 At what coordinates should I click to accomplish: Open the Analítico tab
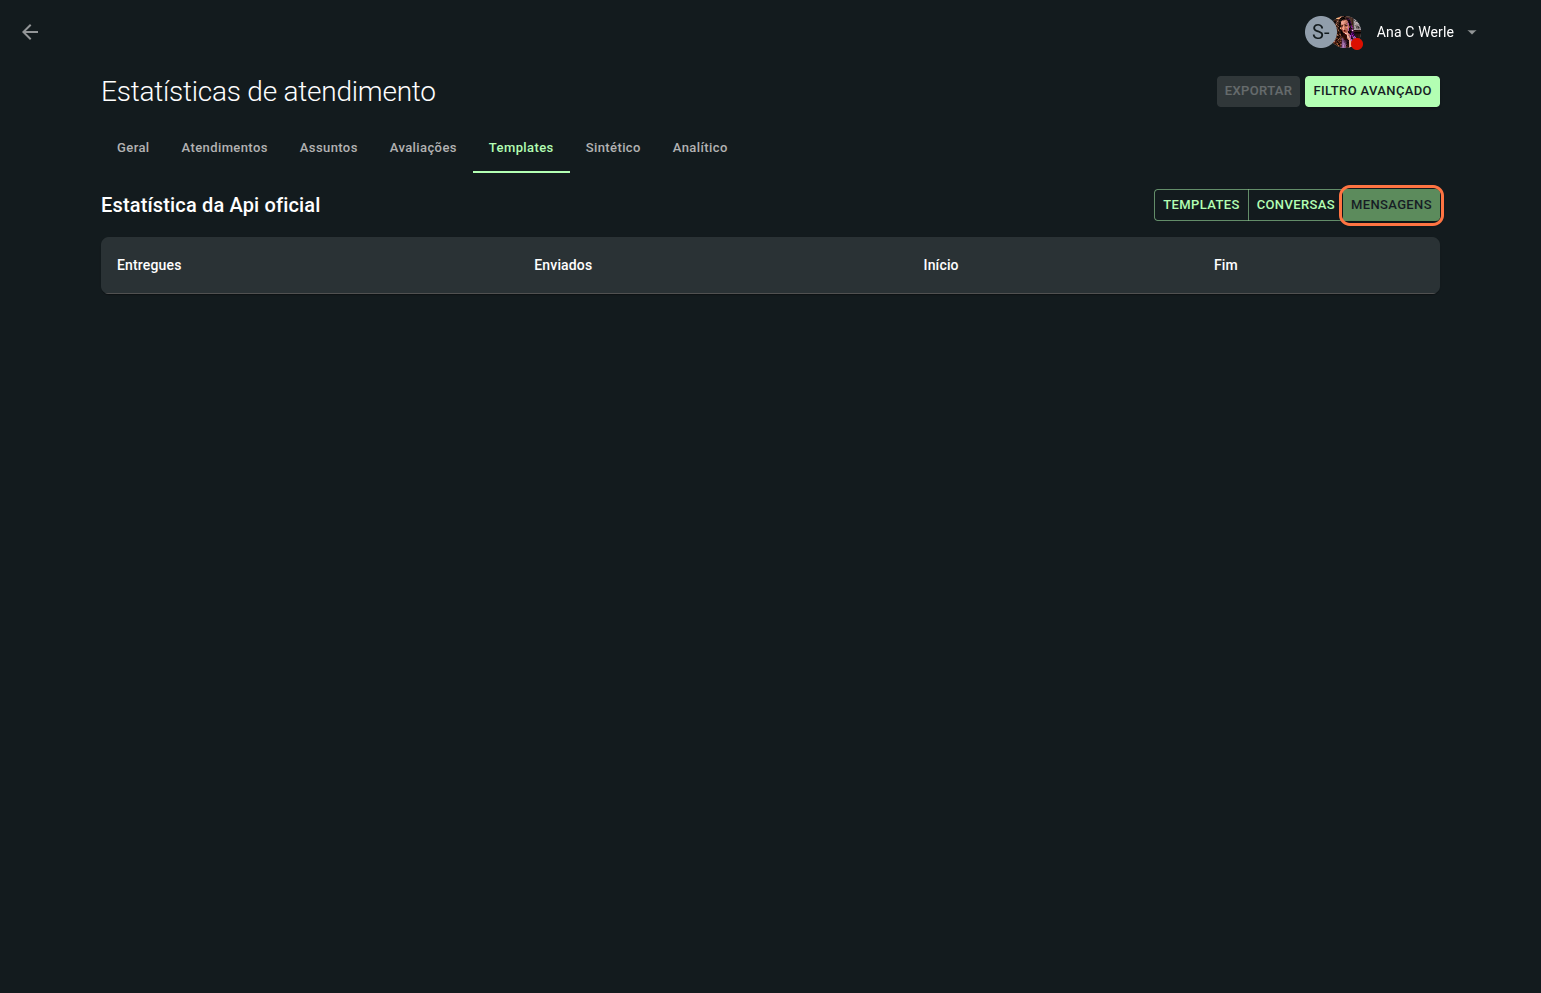pos(700,148)
